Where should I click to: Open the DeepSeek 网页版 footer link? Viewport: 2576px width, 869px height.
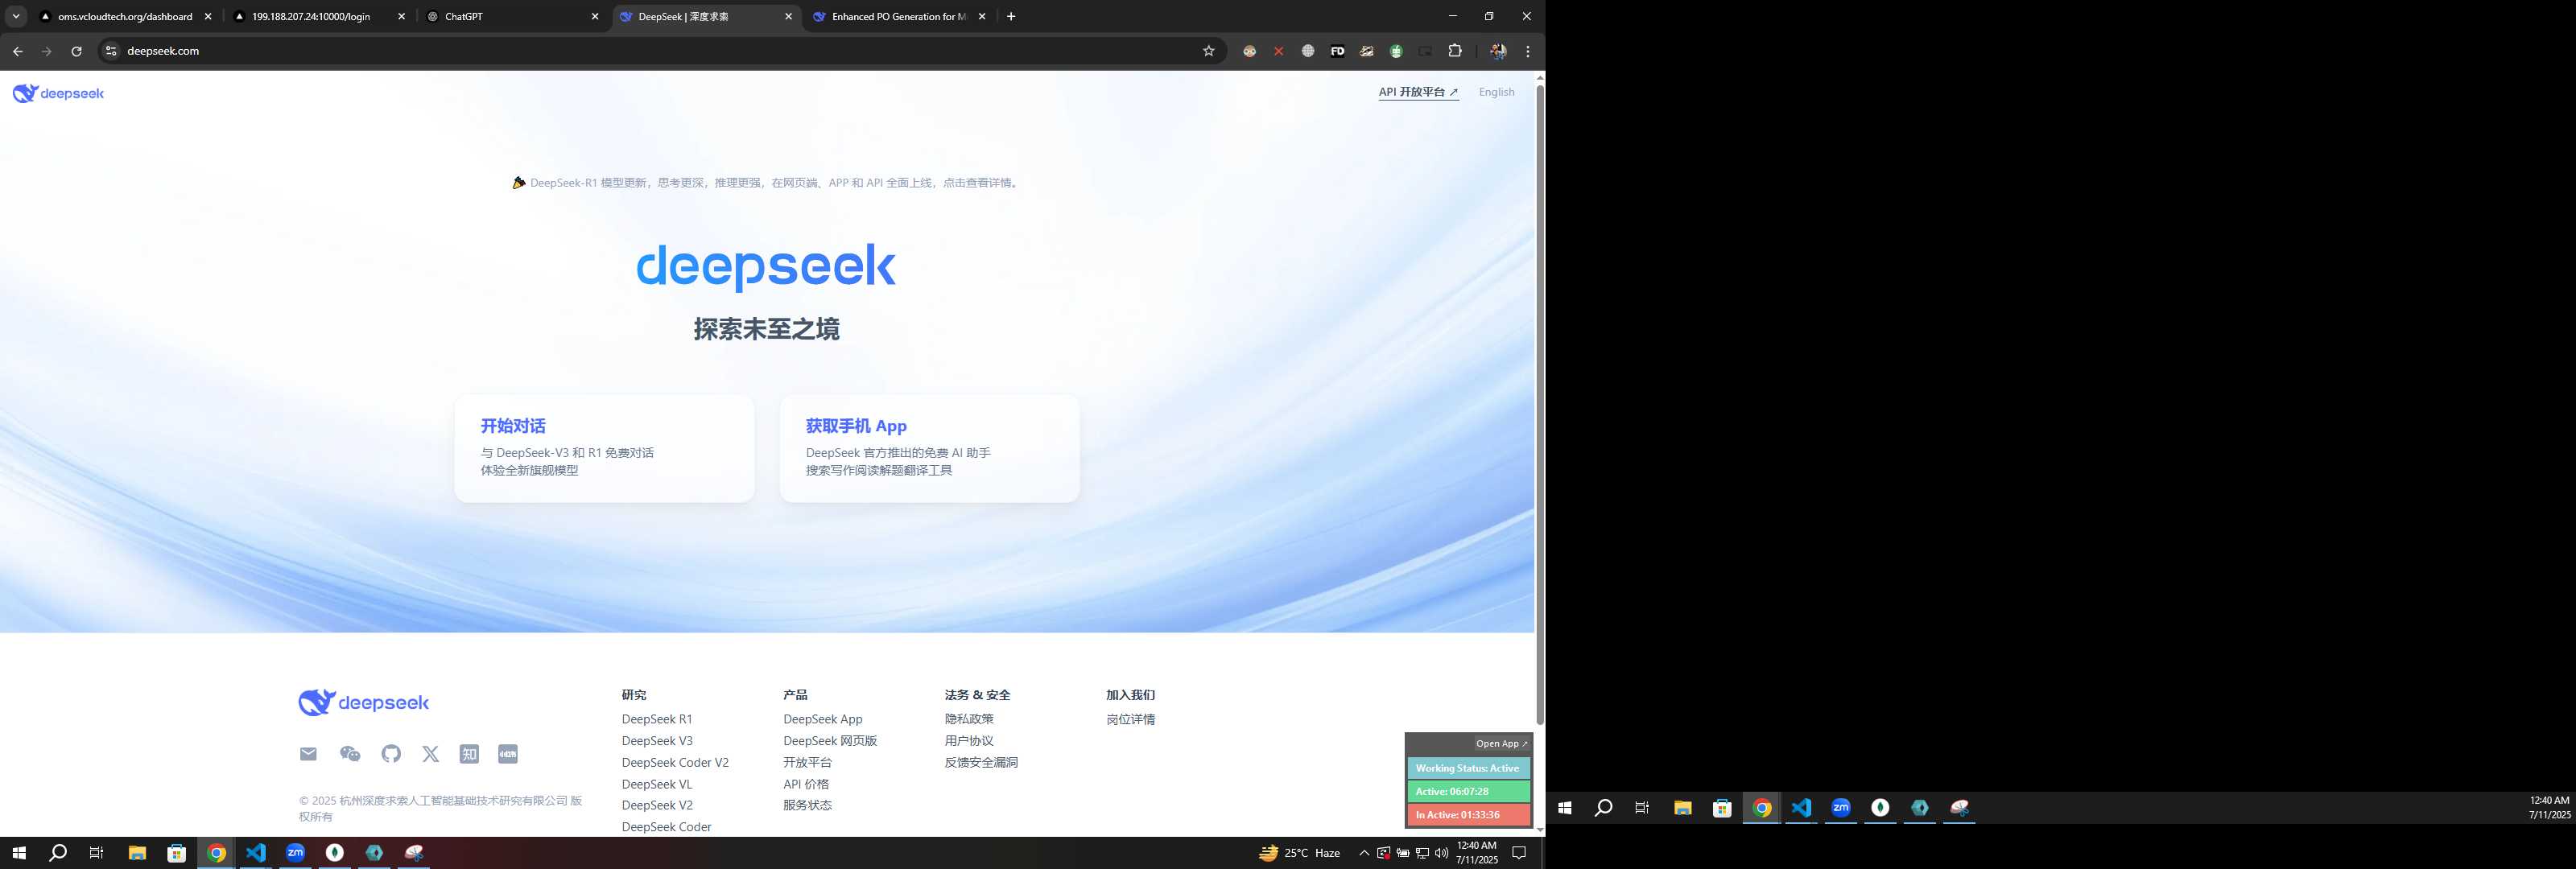tap(830, 741)
